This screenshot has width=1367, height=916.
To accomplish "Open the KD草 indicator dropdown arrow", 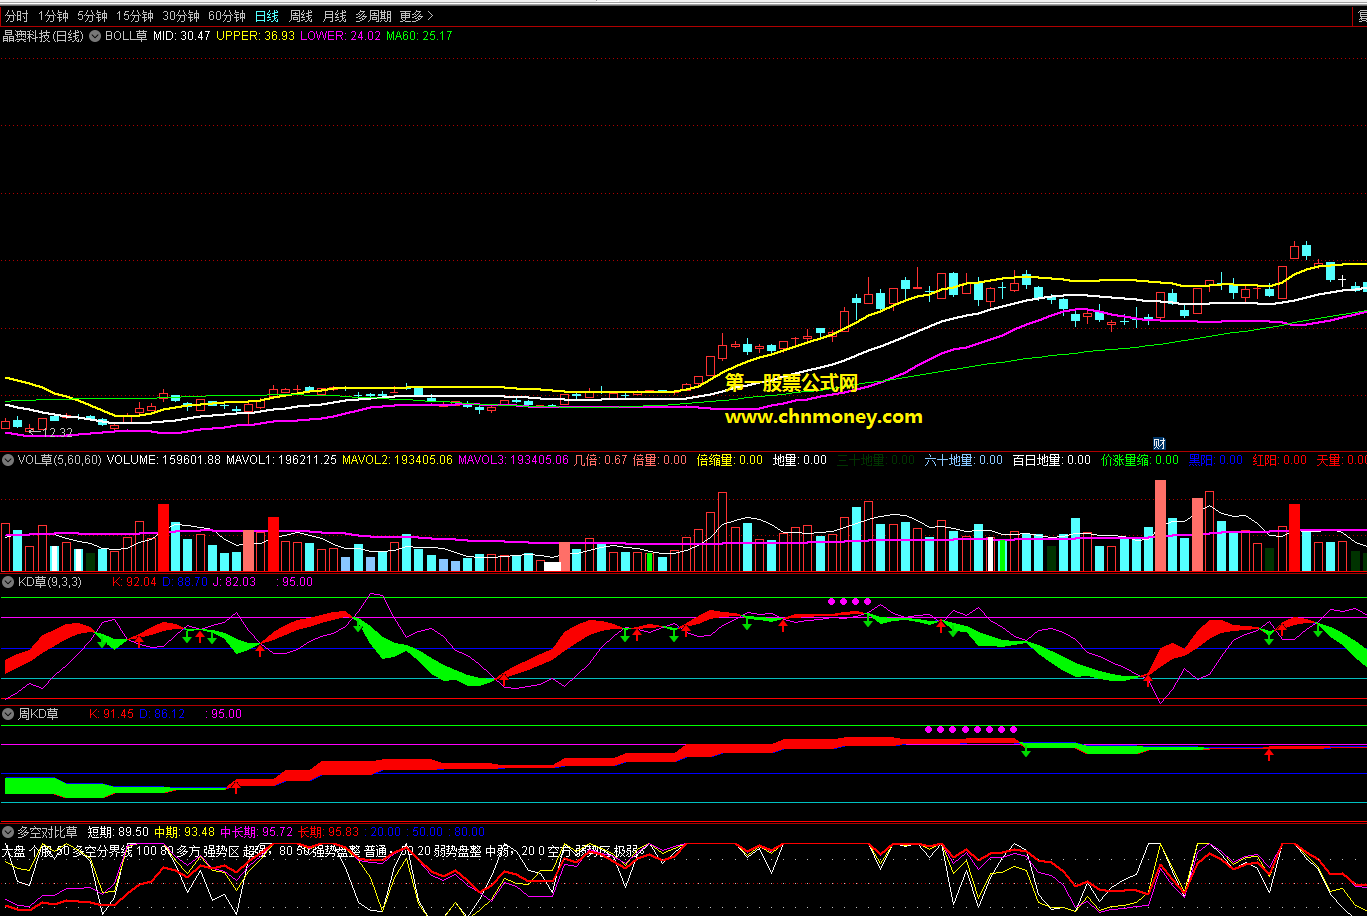I will click(x=8, y=581).
